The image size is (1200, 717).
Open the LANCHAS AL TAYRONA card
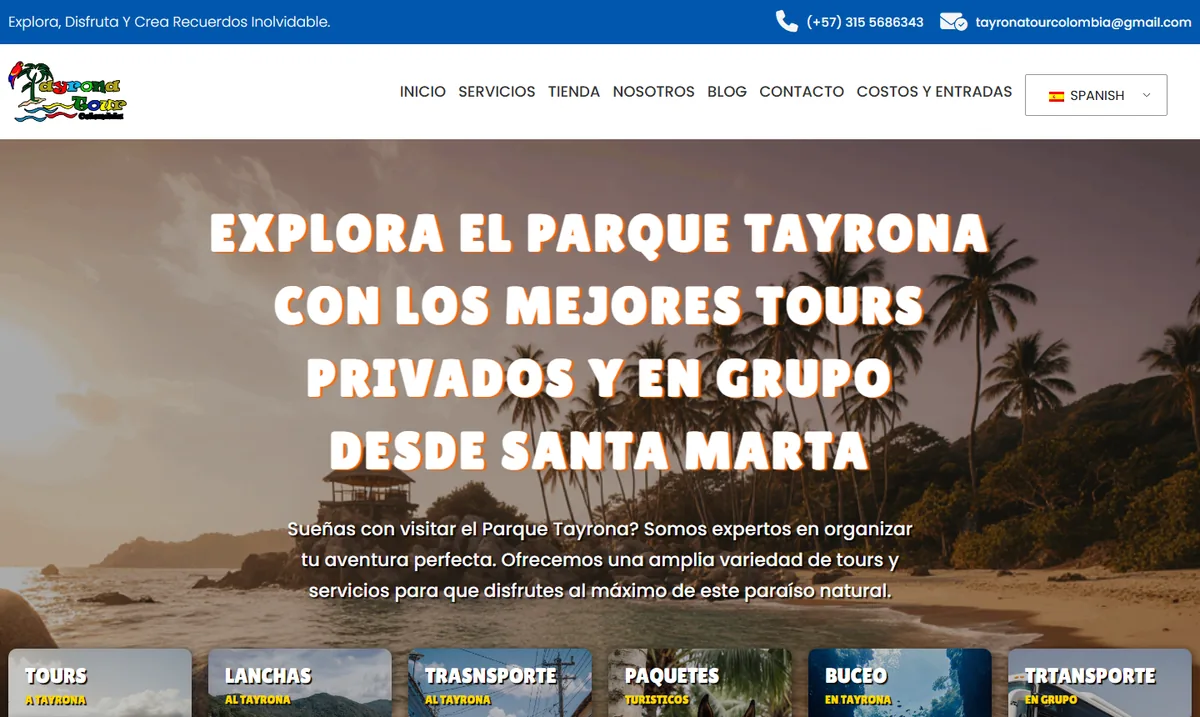[300, 683]
